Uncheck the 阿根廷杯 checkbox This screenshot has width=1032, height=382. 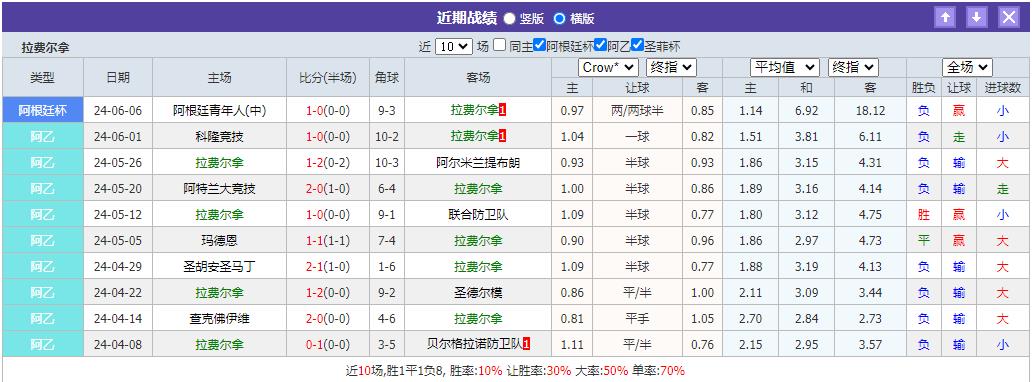tap(539, 45)
